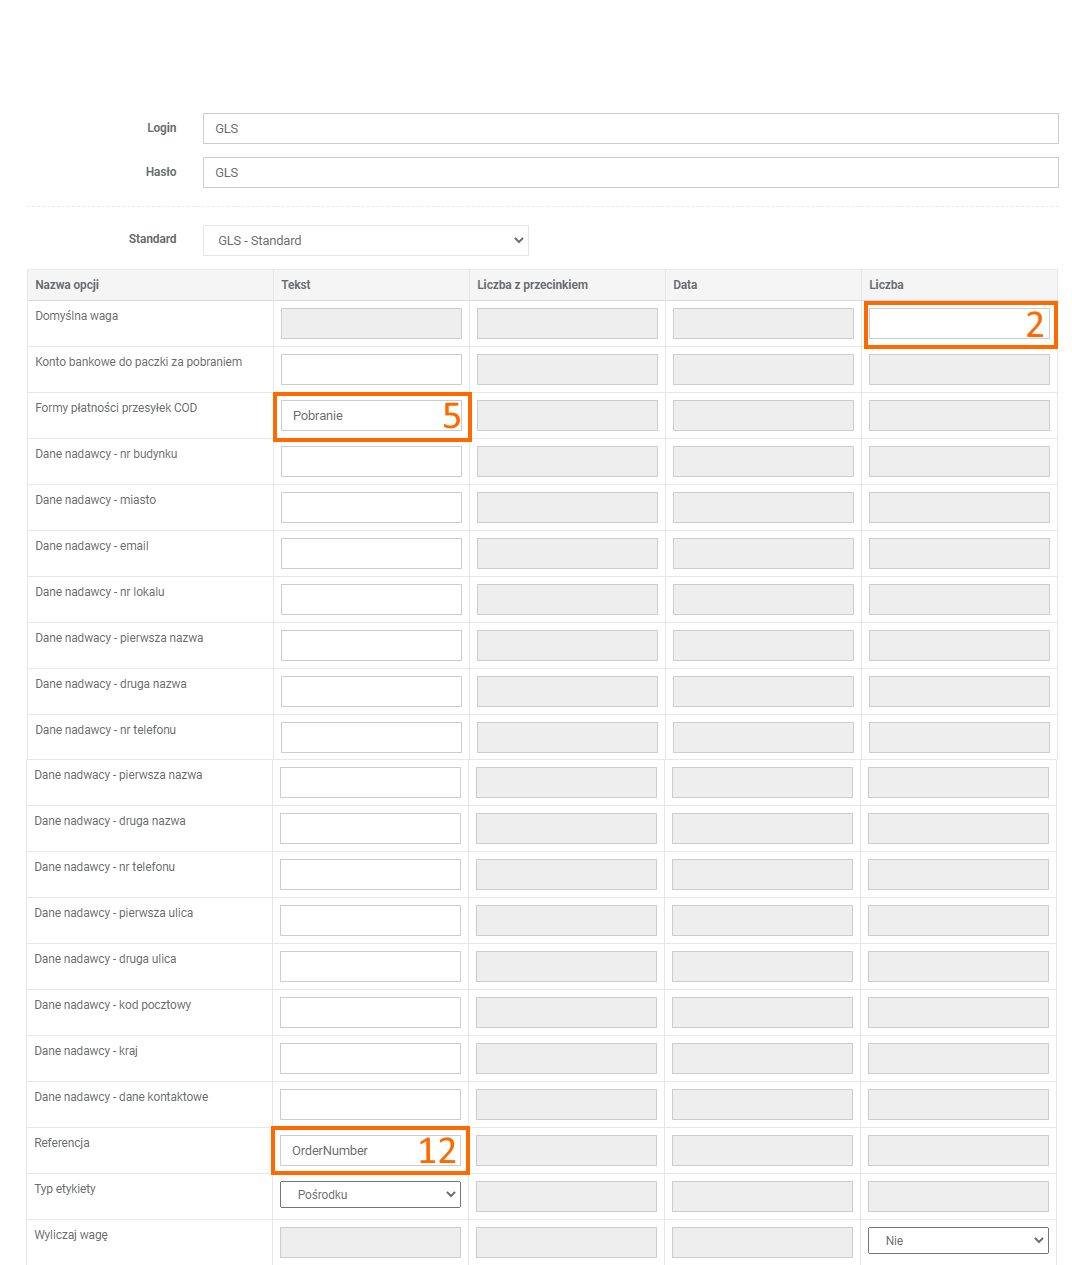Select the Formy płatności COD field containing Pobranie
Viewport: 1072px width, 1265px height.
click(360, 416)
